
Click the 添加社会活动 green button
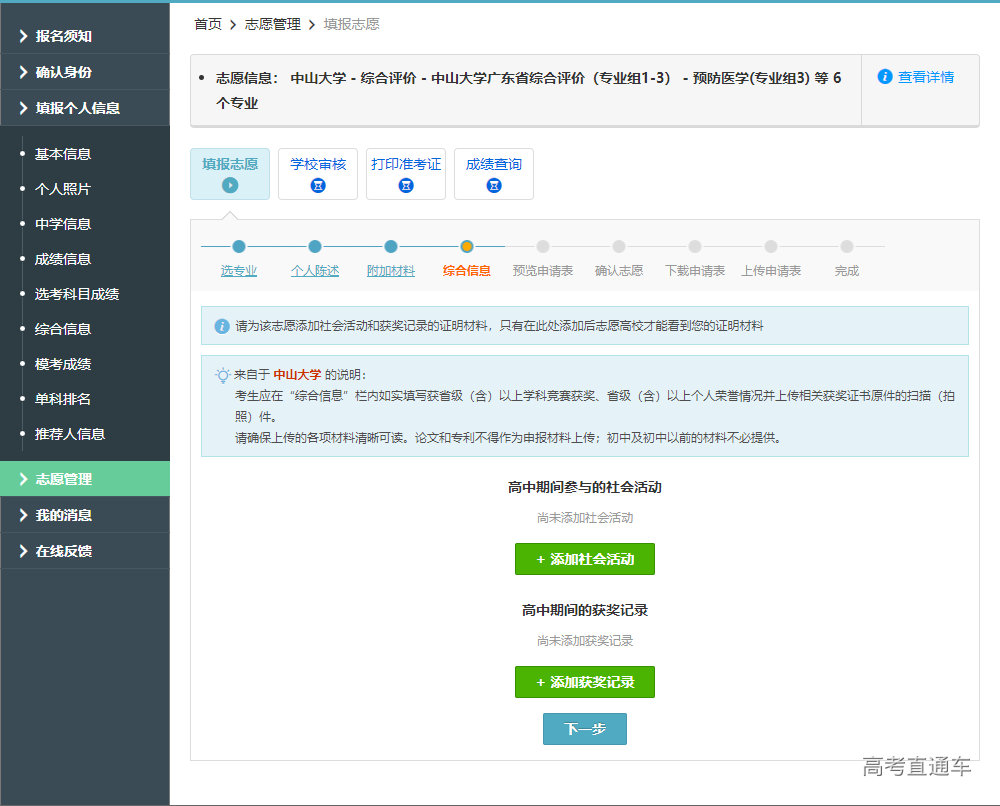[x=585, y=559]
